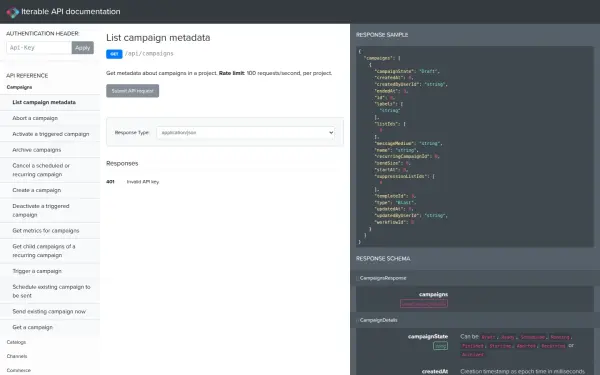Open Send existing campaign now

50,311
